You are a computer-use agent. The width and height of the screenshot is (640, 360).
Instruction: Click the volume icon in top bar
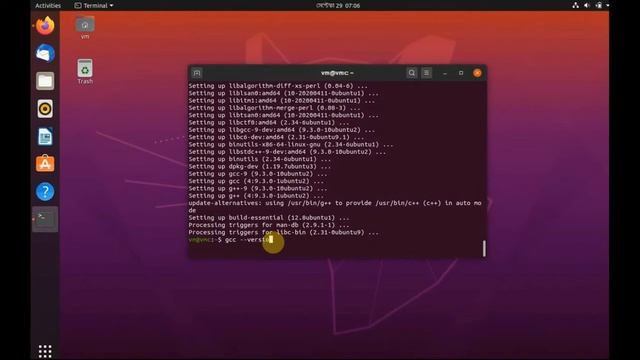587,5
